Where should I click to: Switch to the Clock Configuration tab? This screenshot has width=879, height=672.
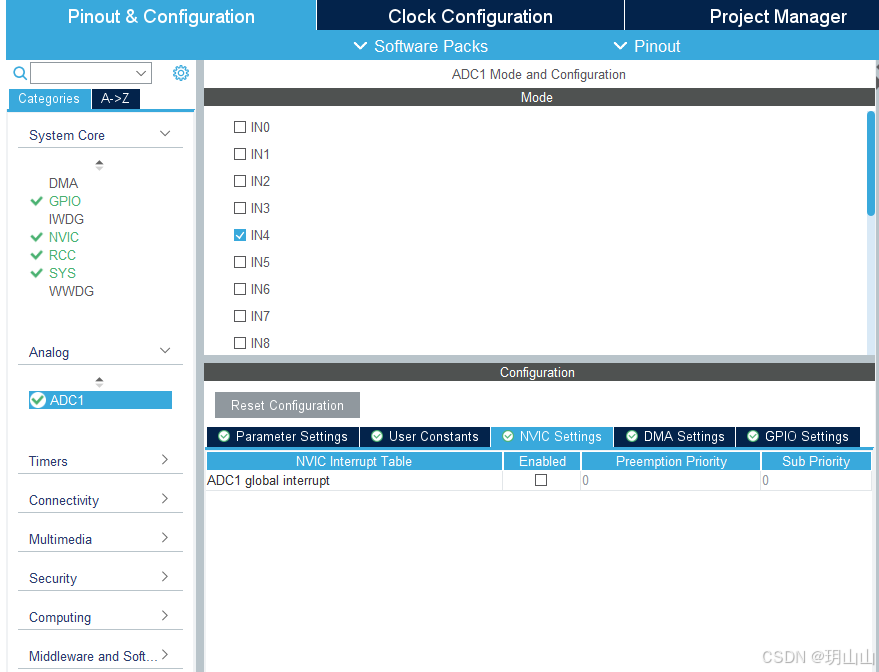(470, 16)
